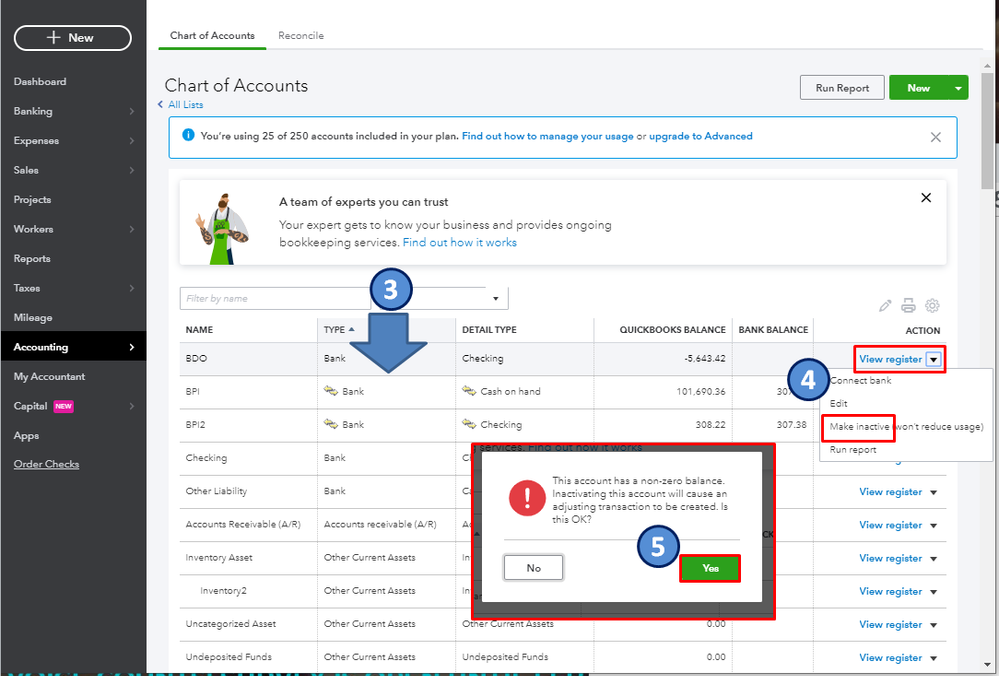The height and width of the screenshot is (676, 999).
Task: Click No in the confirmation dialog
Action: click(x=533, y=568)
